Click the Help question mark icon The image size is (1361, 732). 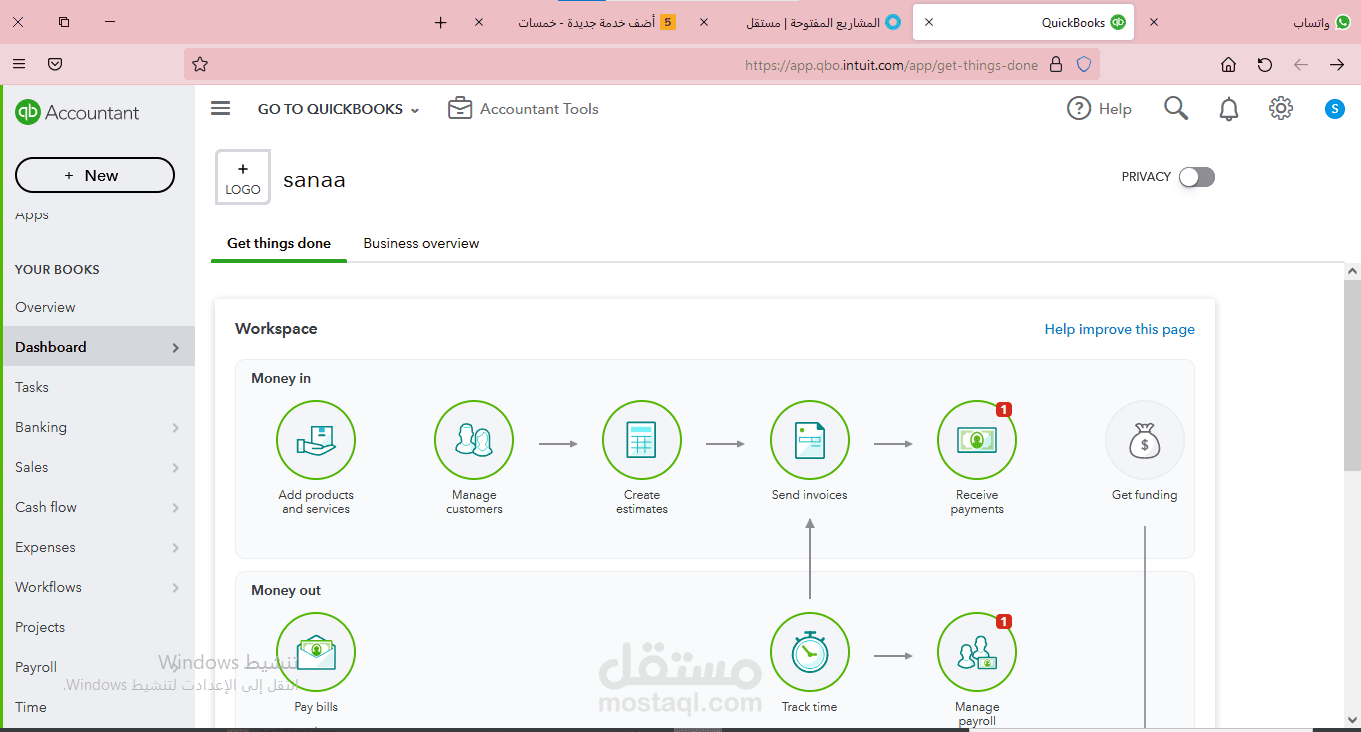point(1079,109)
